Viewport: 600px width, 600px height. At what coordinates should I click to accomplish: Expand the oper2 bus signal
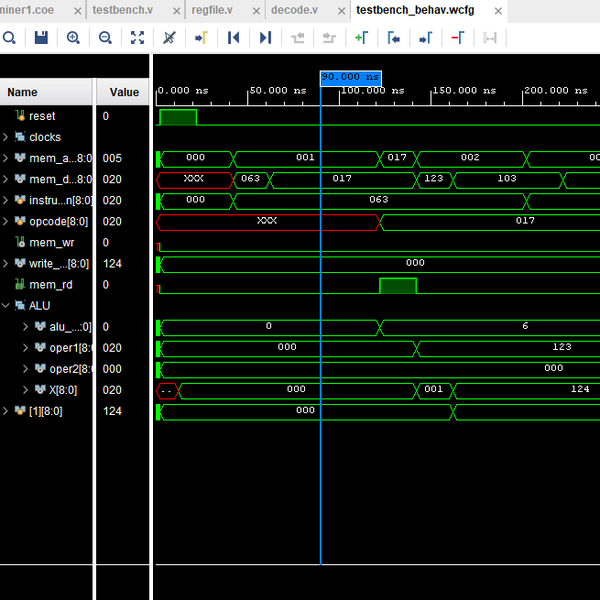(x=25, y=368)
